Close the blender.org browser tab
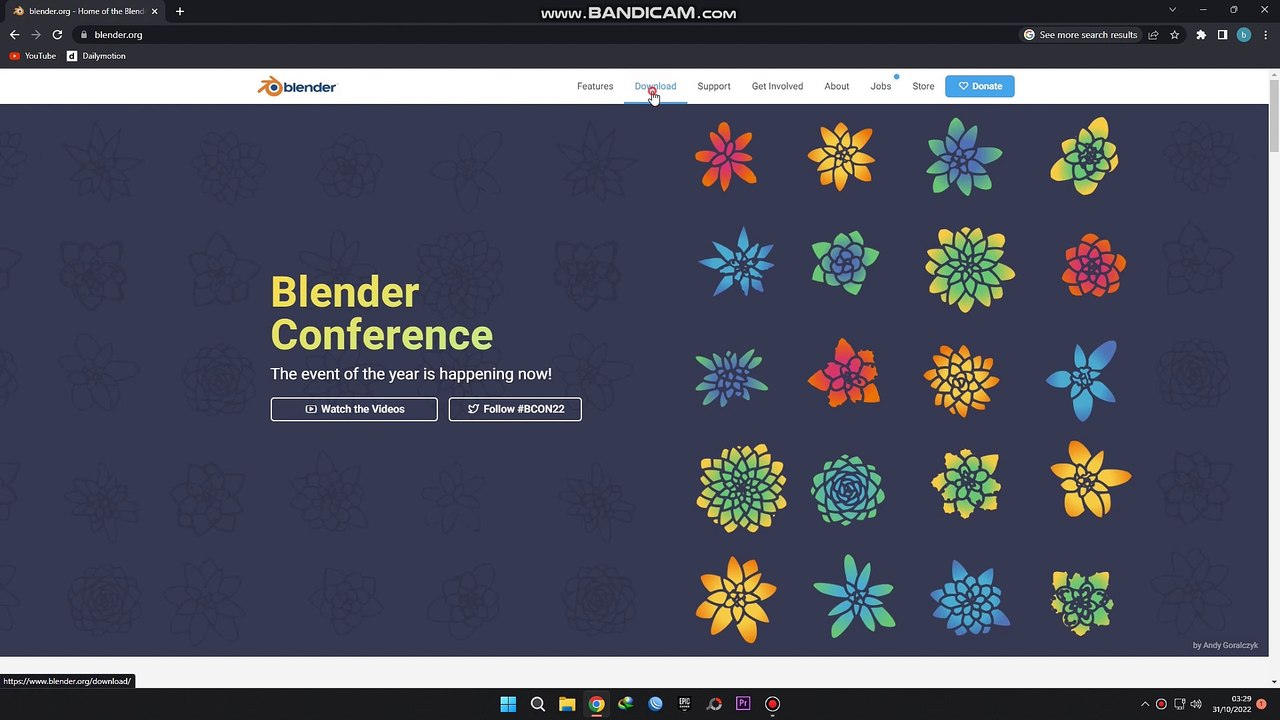Viewport: 1280px width, 720px height. [154, 11]
